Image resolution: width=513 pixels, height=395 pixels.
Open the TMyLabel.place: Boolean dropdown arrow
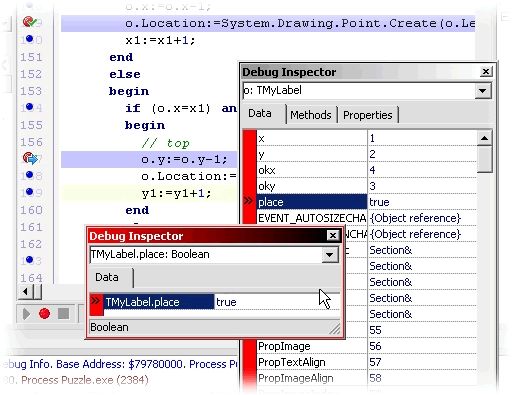click(x=329, y=255)
